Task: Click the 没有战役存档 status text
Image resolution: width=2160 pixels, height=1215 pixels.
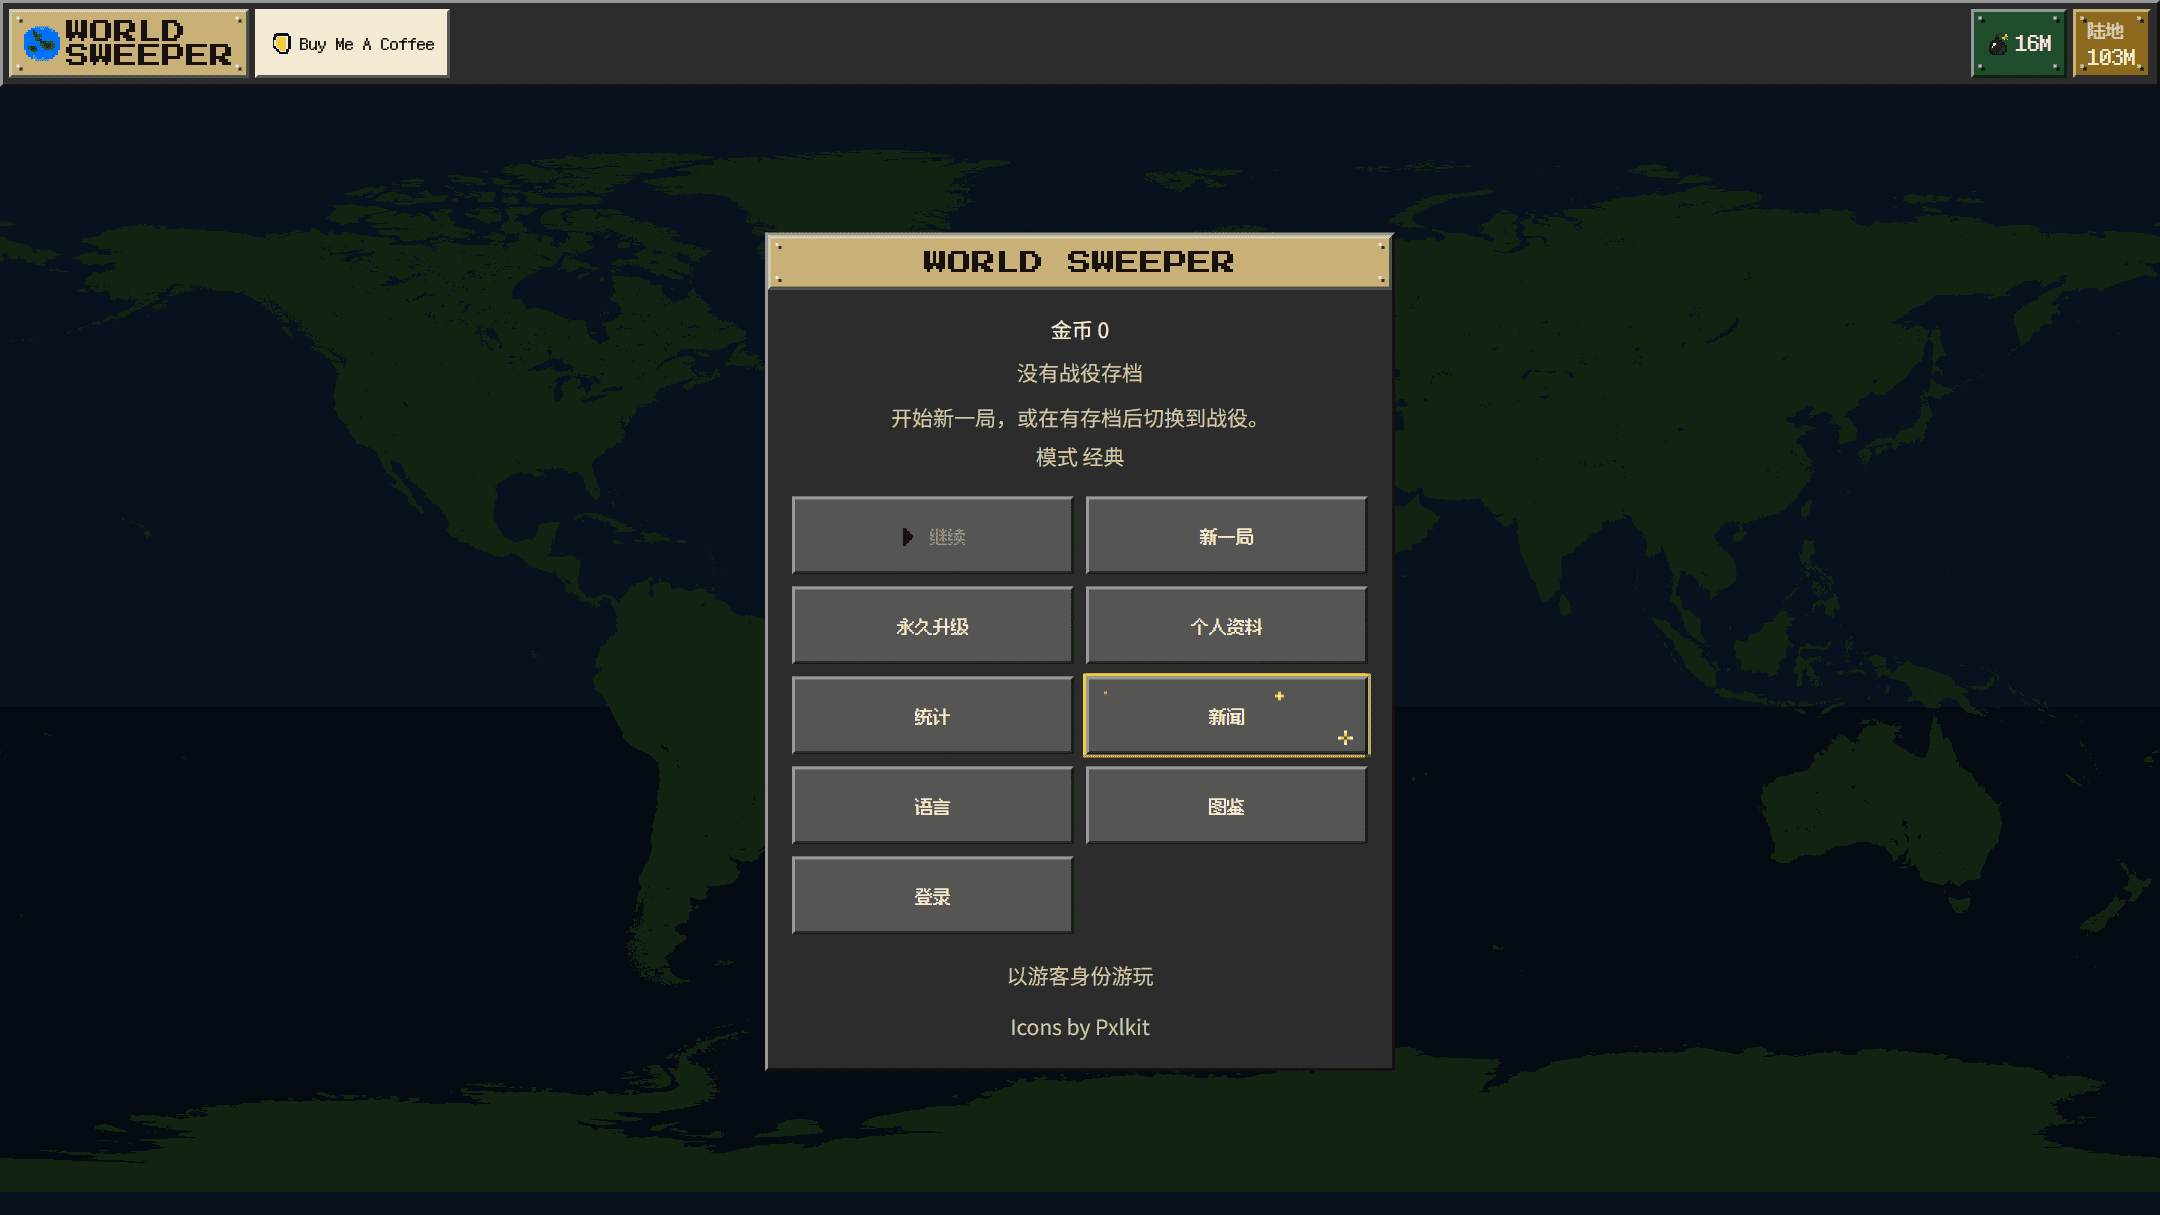Action: pyautogui.click(x=1080, y=373)
